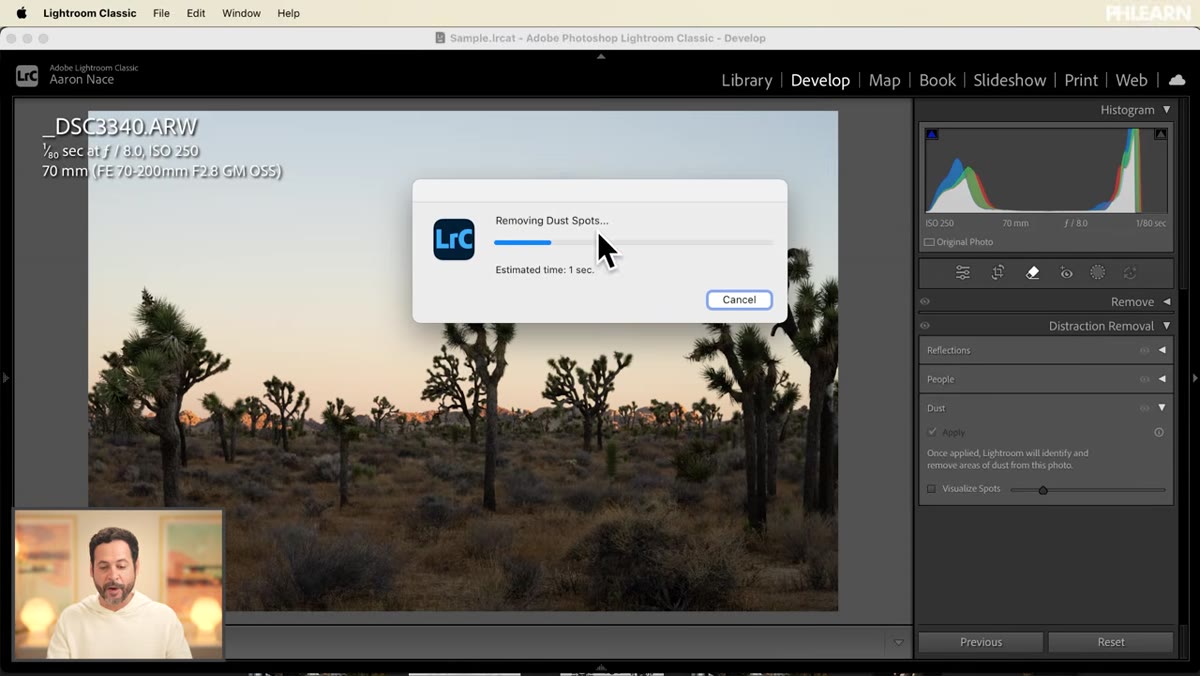Switch to the Book module
Screen dimensions: 1200x676
pos(937,80)
